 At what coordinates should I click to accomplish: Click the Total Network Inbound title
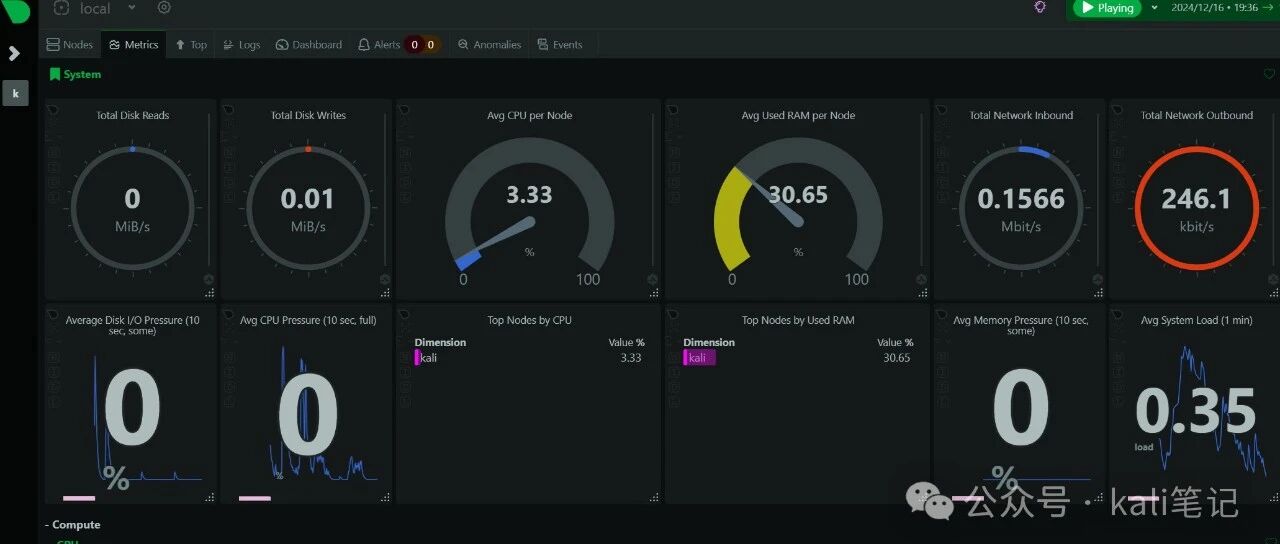[x=1021, y=116]
